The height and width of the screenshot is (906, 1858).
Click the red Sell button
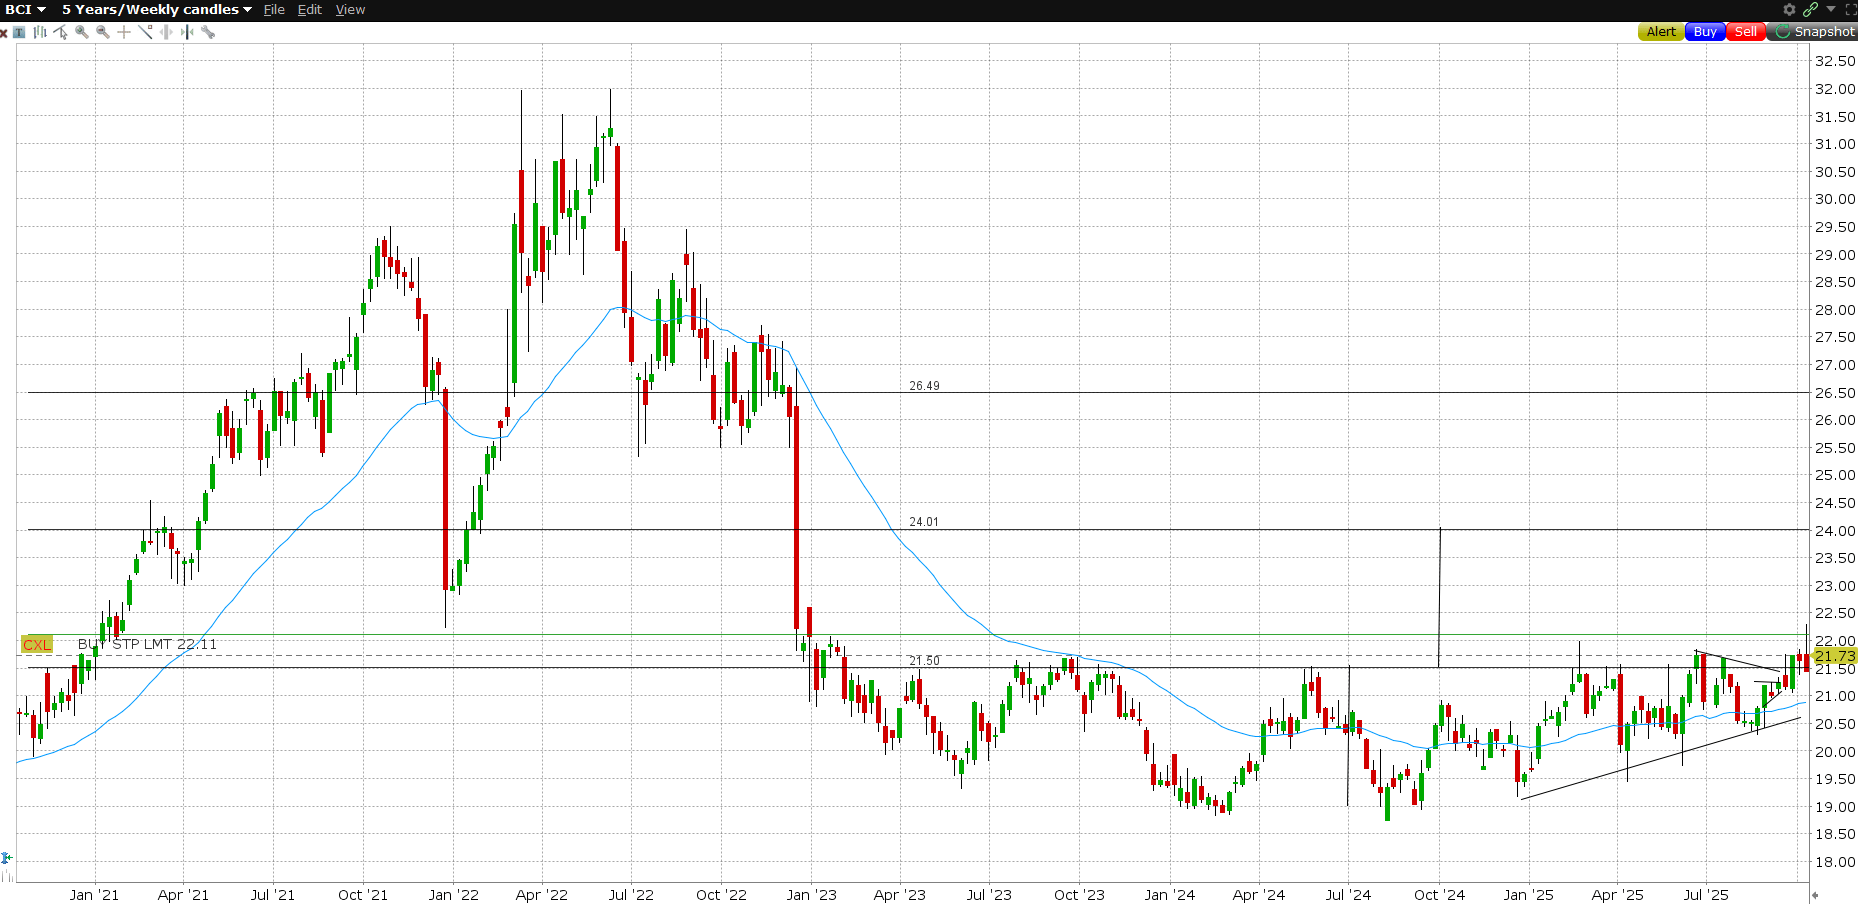click(x=1746, y=32)
